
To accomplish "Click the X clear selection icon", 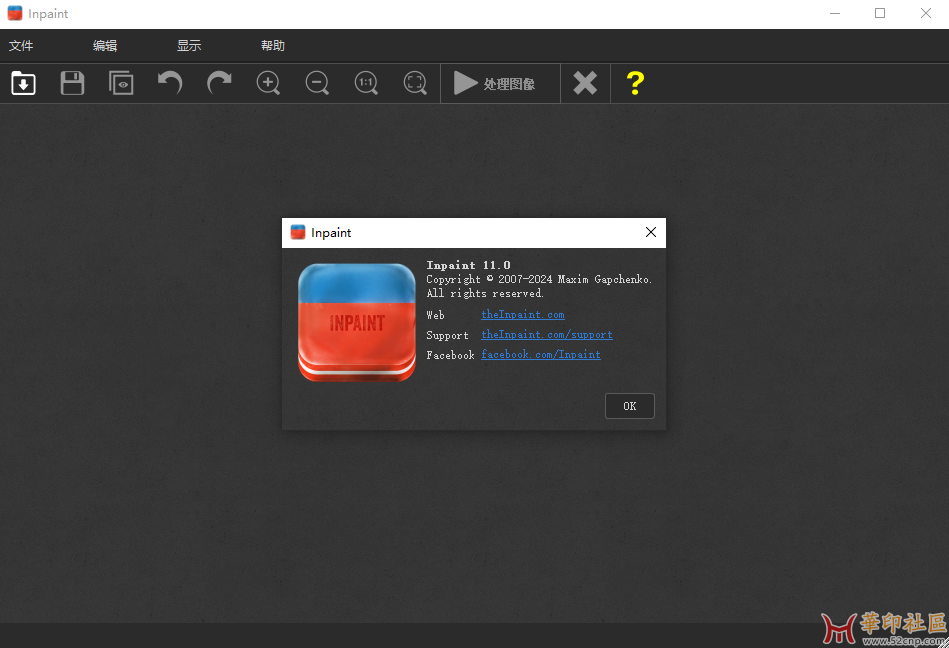I will (585, 83).
